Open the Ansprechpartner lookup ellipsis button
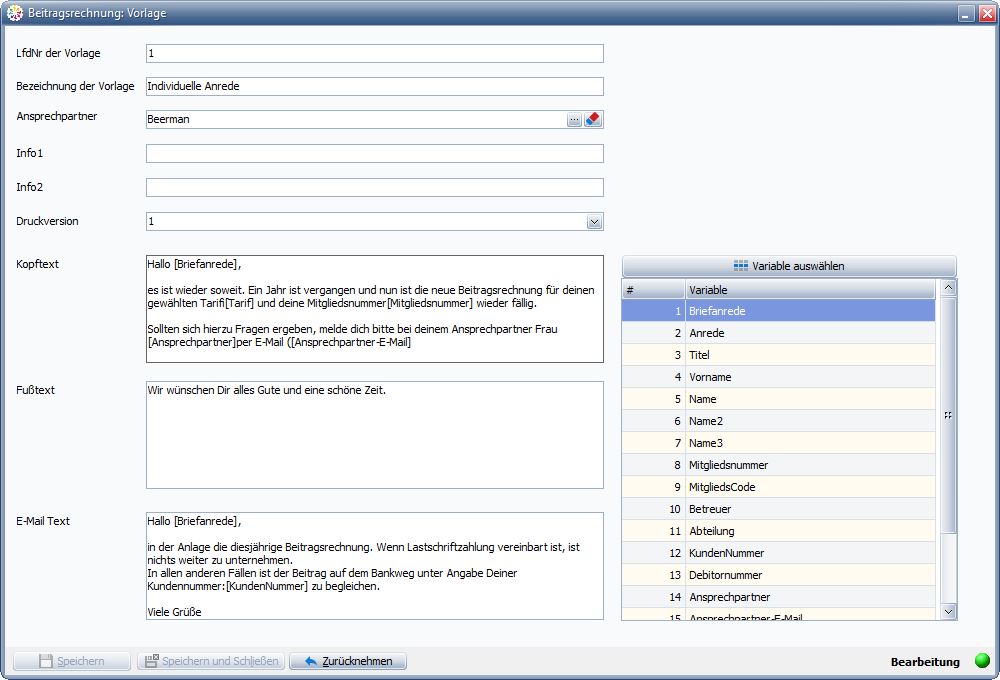The width and height of the screenshot is (1000, 680). point(574,119)
